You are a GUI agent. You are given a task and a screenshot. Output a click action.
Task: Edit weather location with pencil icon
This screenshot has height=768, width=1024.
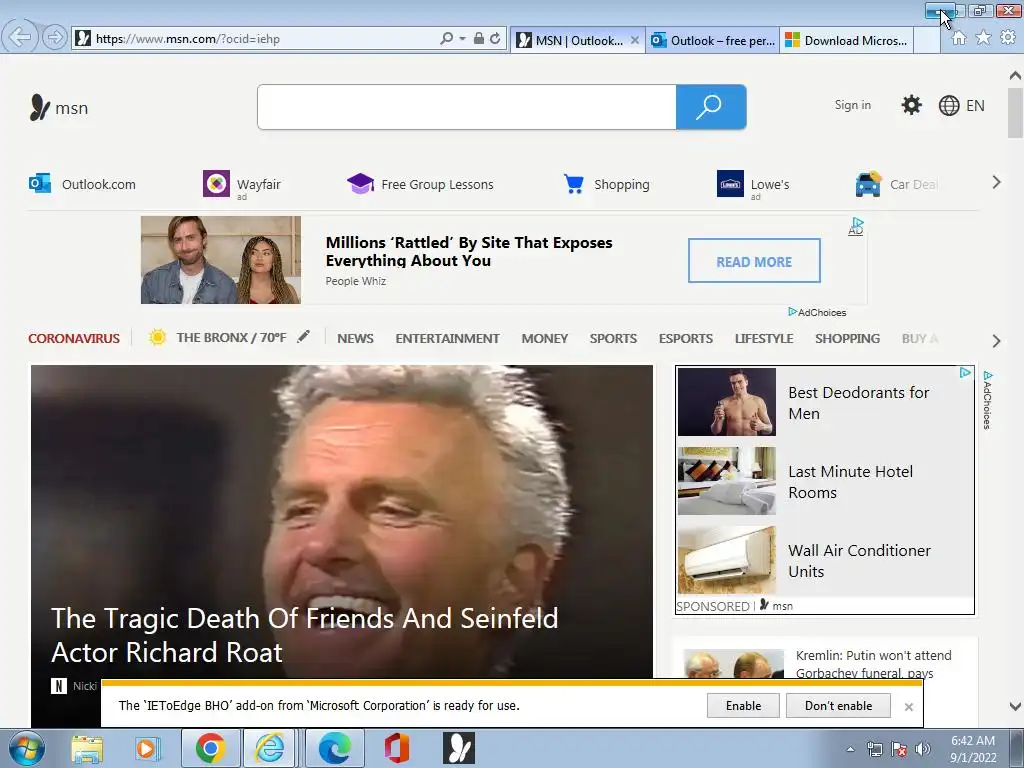pos(303,336)
